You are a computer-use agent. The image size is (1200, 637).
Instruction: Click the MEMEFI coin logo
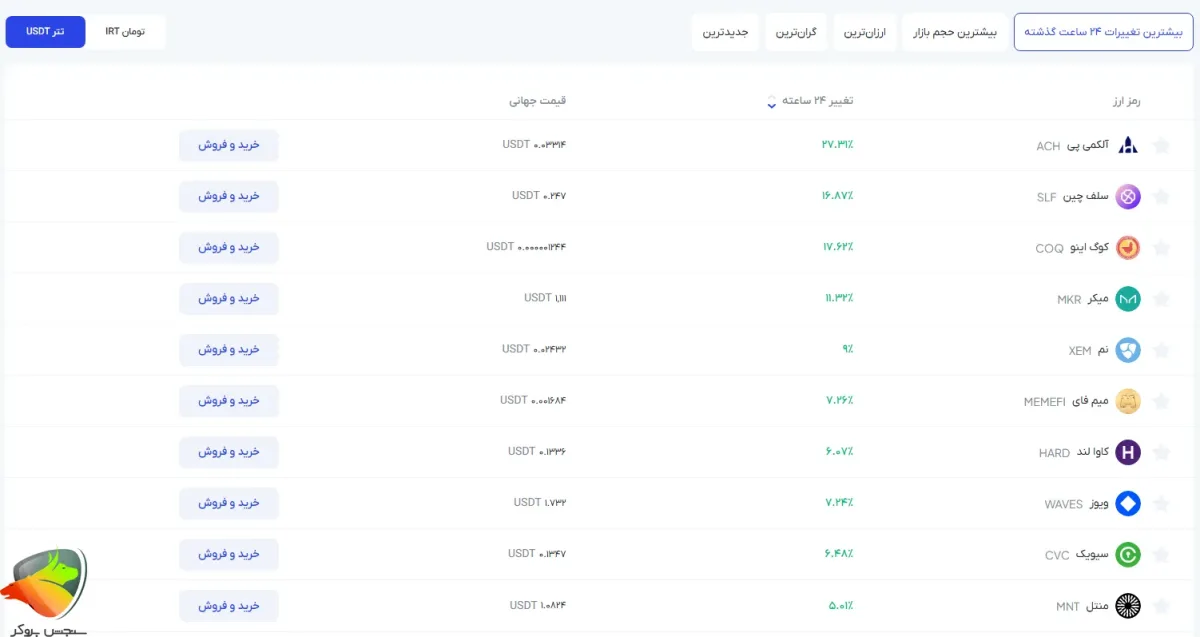click(1128, 401)
